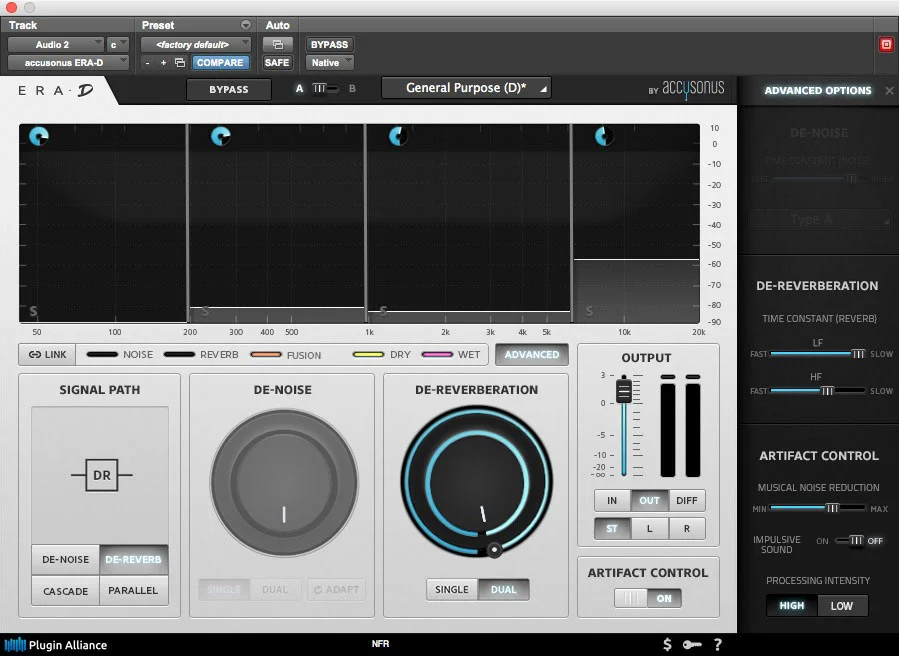The width and height of the screenshot is (899, 656).
Task: Click the band gain knob above 300 Hz
Action: coord(221,136)
